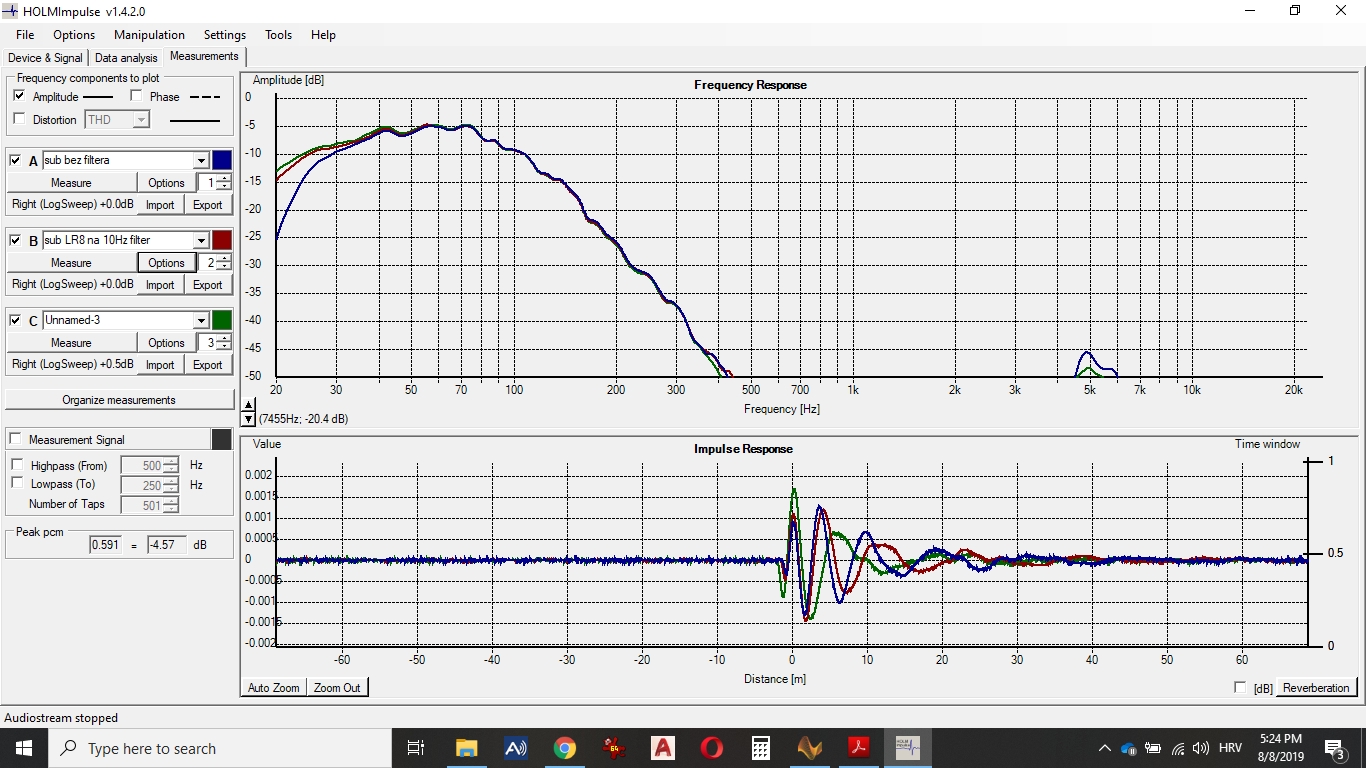Click the dark red color swatch for measurement B
The width and height of the screenshot is (1366, 768).
click(222, 240)
